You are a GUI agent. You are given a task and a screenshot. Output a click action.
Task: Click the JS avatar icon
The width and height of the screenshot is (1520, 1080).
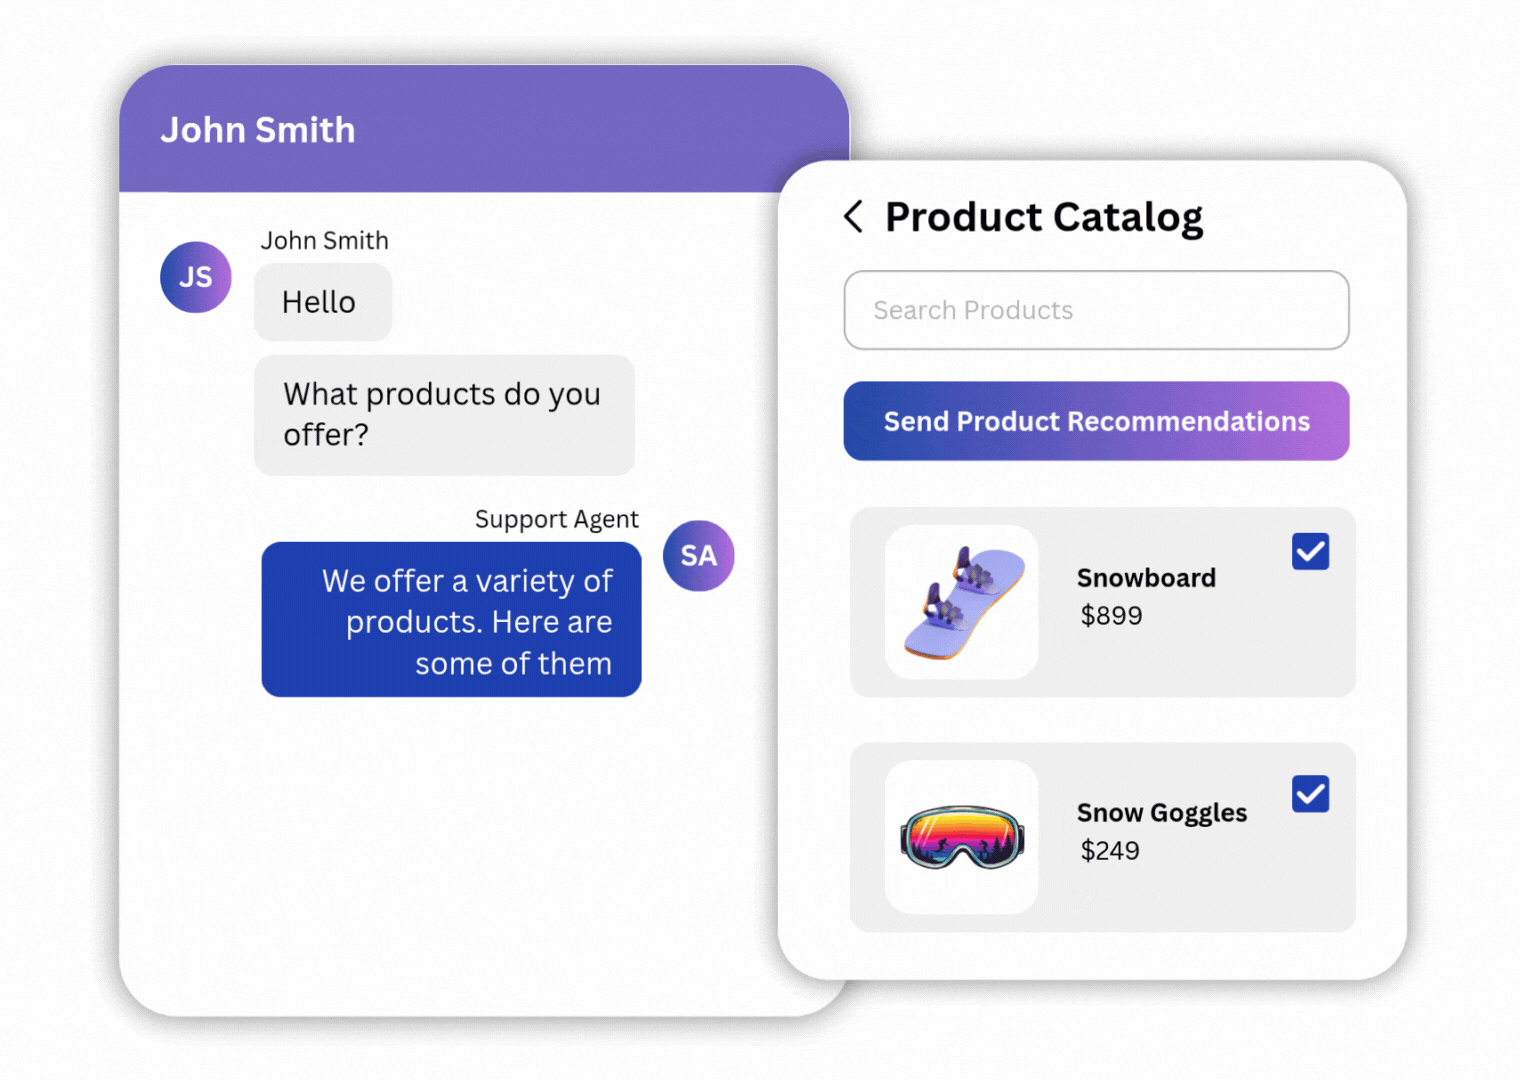196,277
